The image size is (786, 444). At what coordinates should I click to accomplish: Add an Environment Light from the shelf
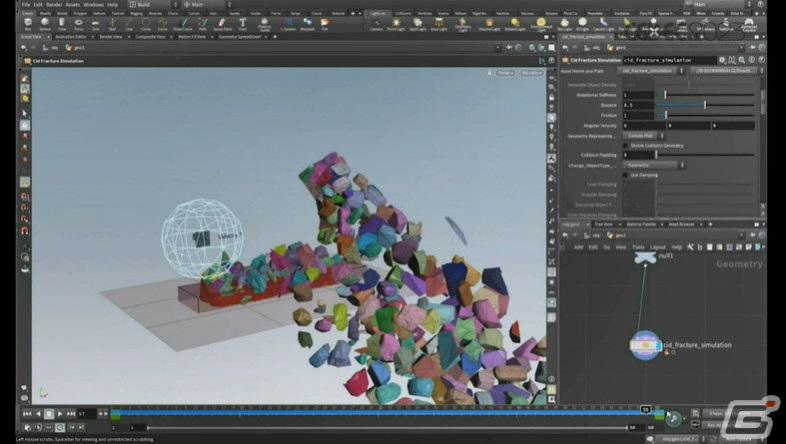pos(541,24)
